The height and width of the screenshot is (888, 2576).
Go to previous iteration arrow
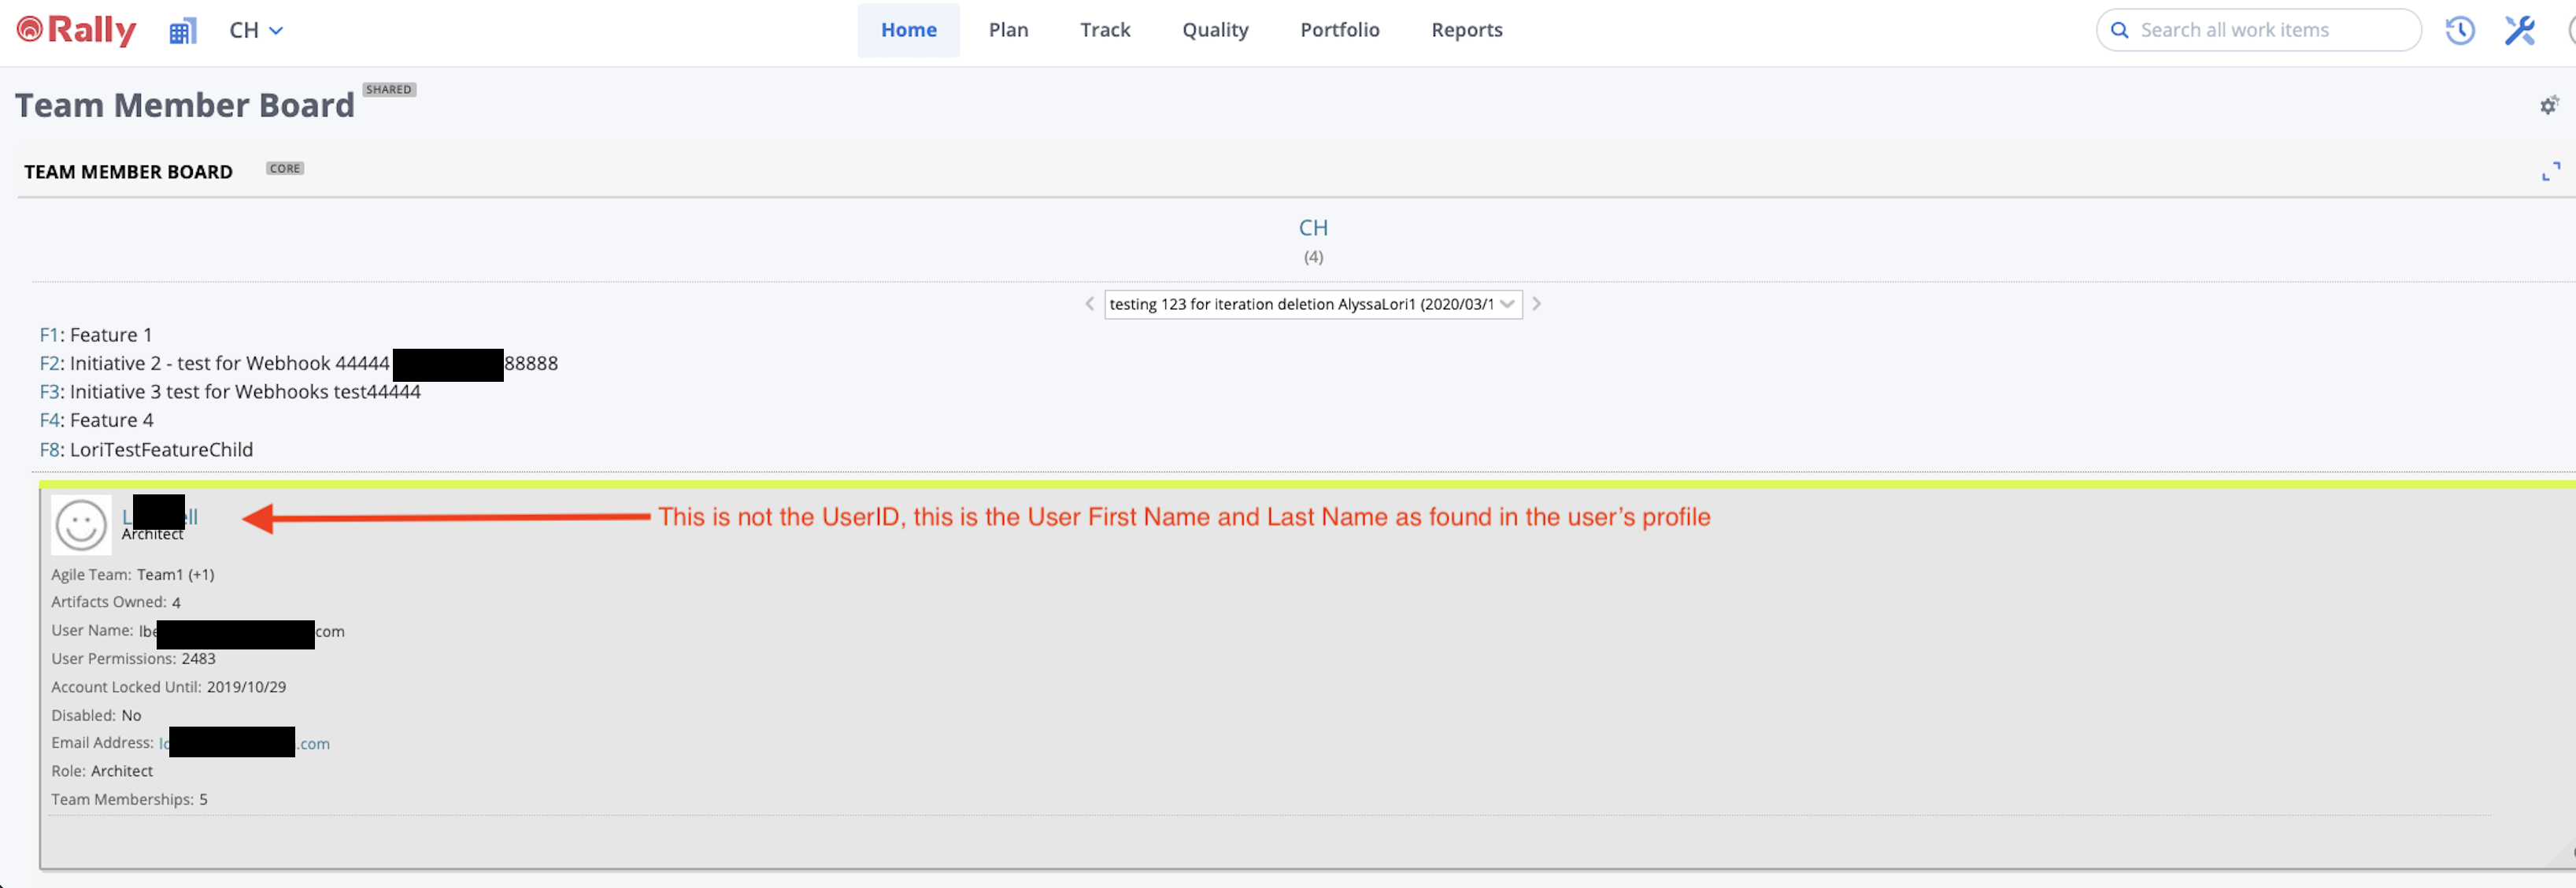coord(1089,304)
